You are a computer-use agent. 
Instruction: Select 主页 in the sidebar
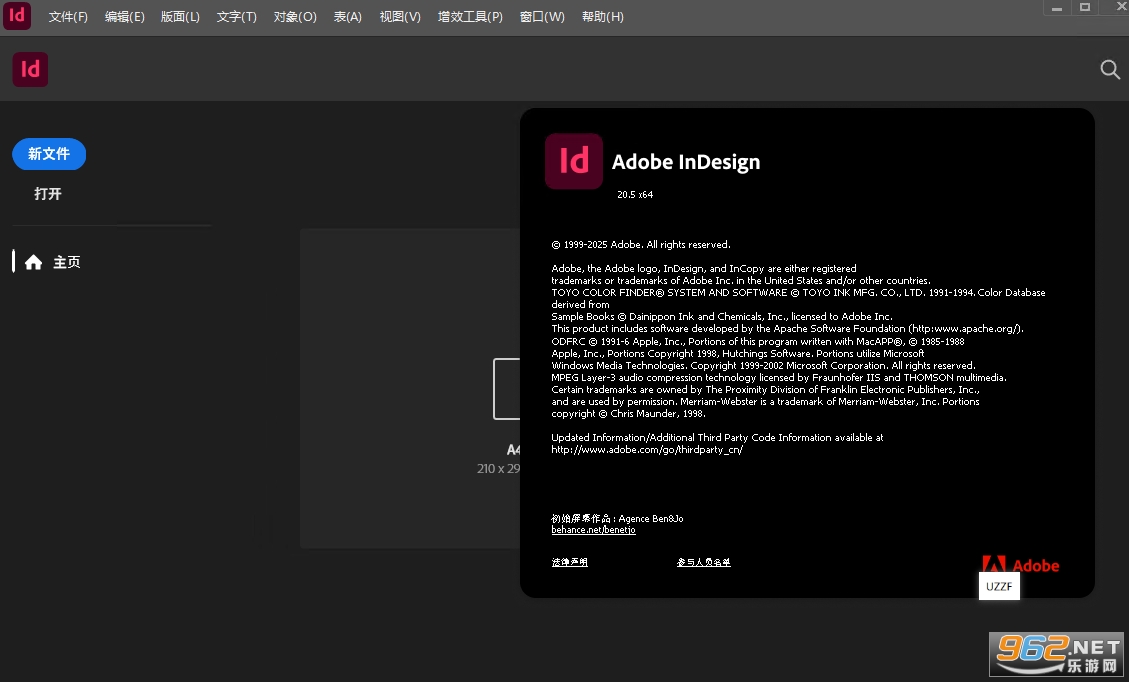click(x=66, y=262)
